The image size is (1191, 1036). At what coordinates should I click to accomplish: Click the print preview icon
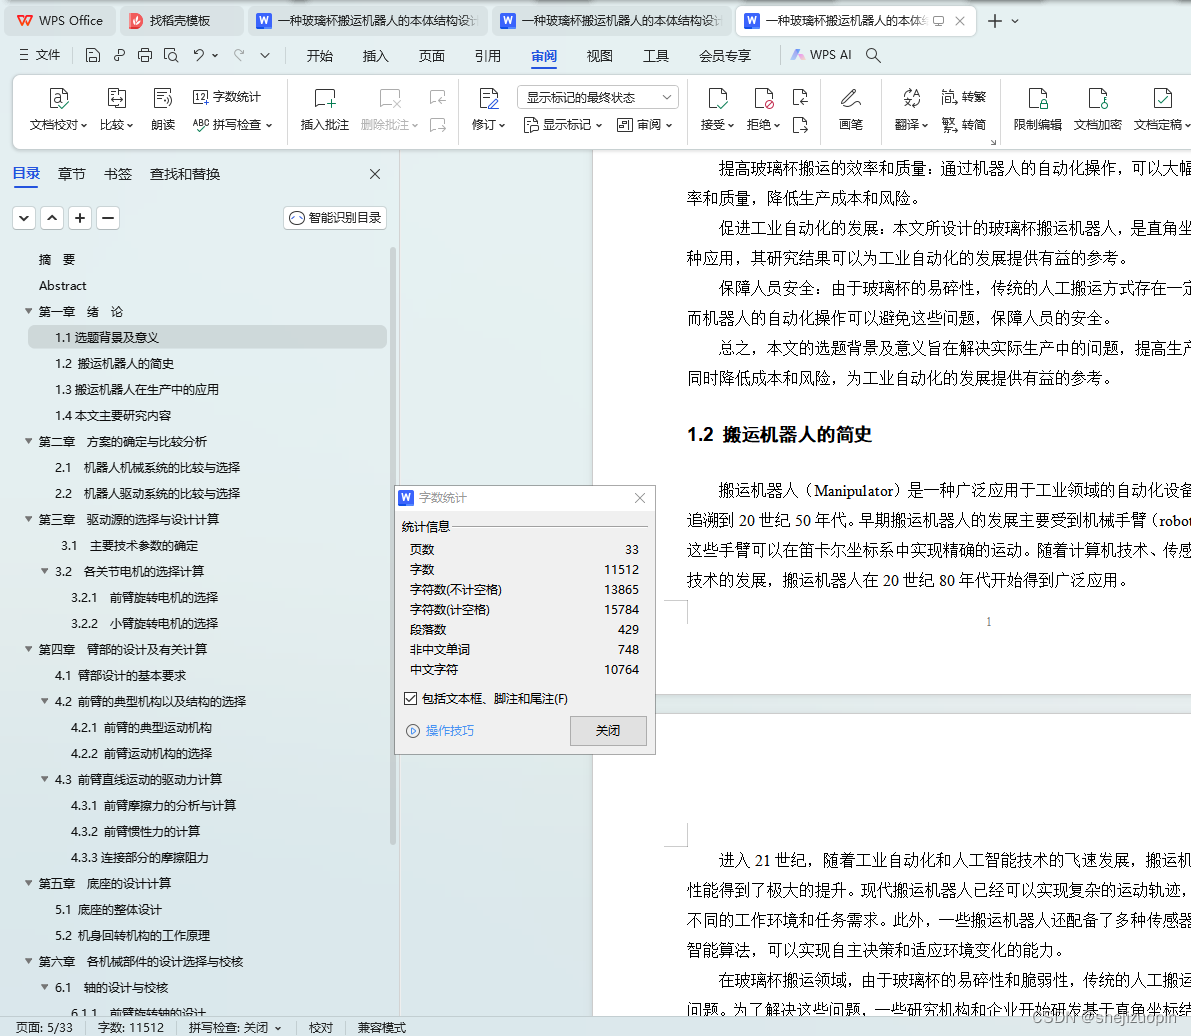[171, 55]
